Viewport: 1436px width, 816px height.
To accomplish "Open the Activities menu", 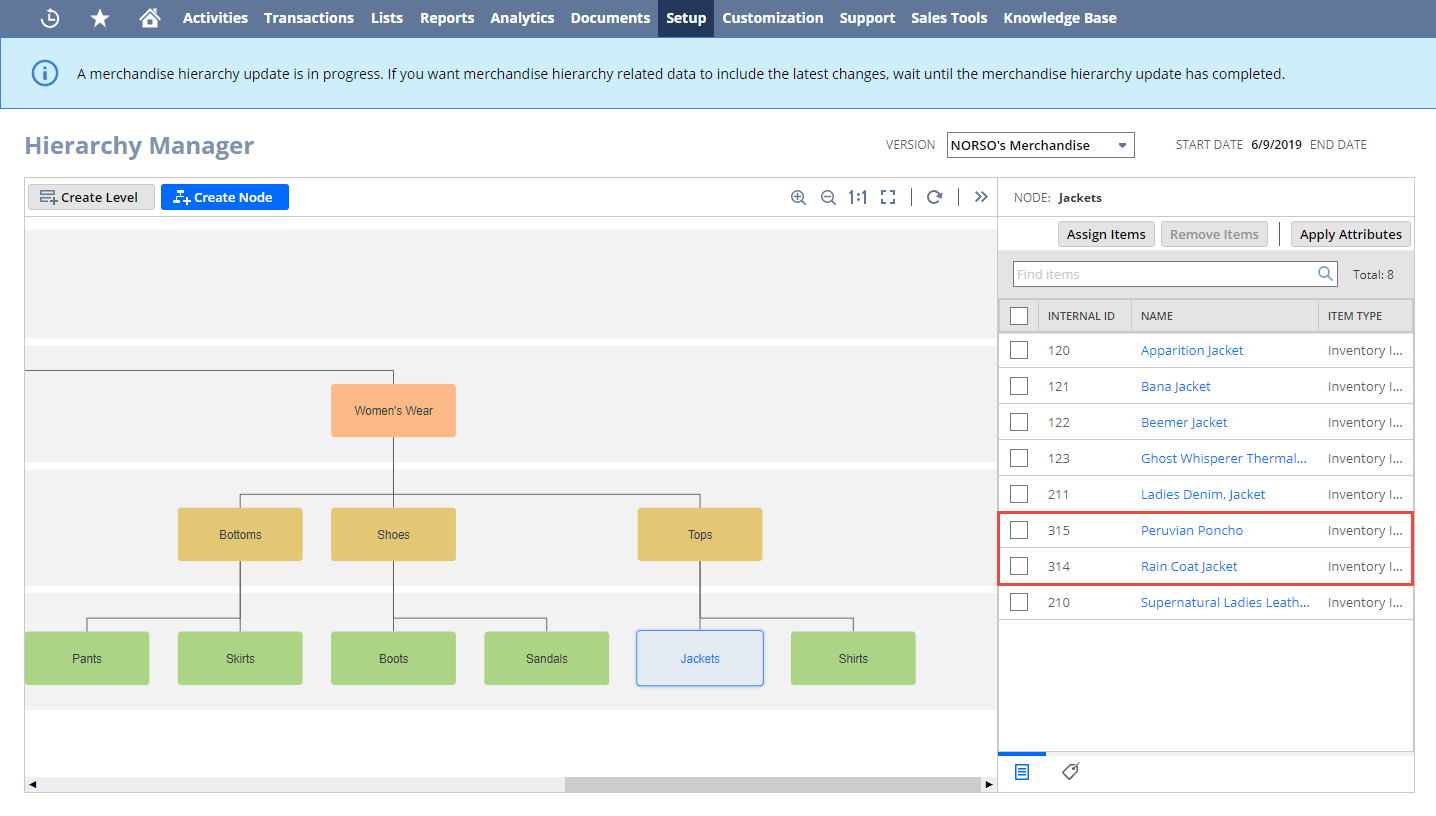I will point(215,18).
